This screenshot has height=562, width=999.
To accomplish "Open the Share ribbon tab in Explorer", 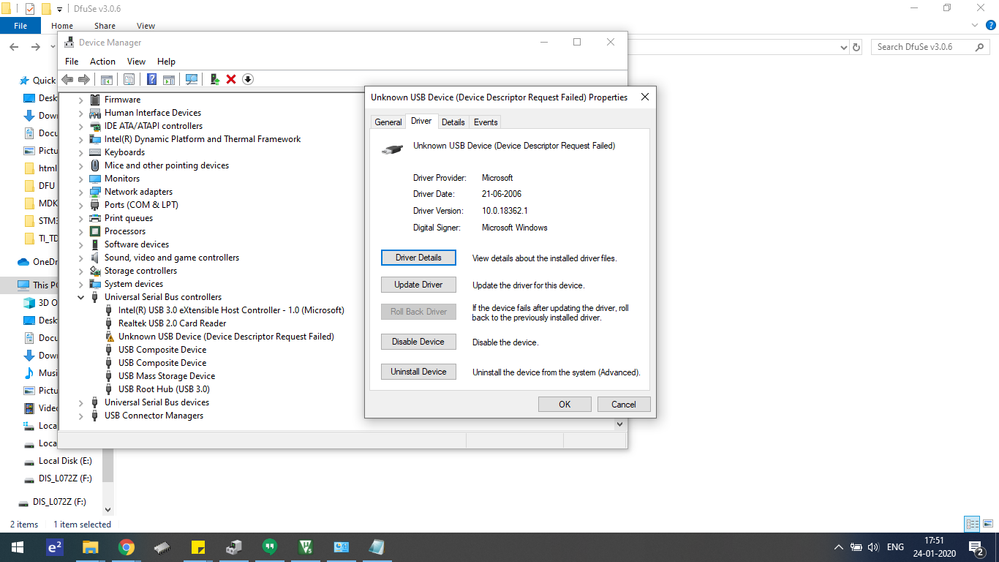I will click(x=104, y=26).
